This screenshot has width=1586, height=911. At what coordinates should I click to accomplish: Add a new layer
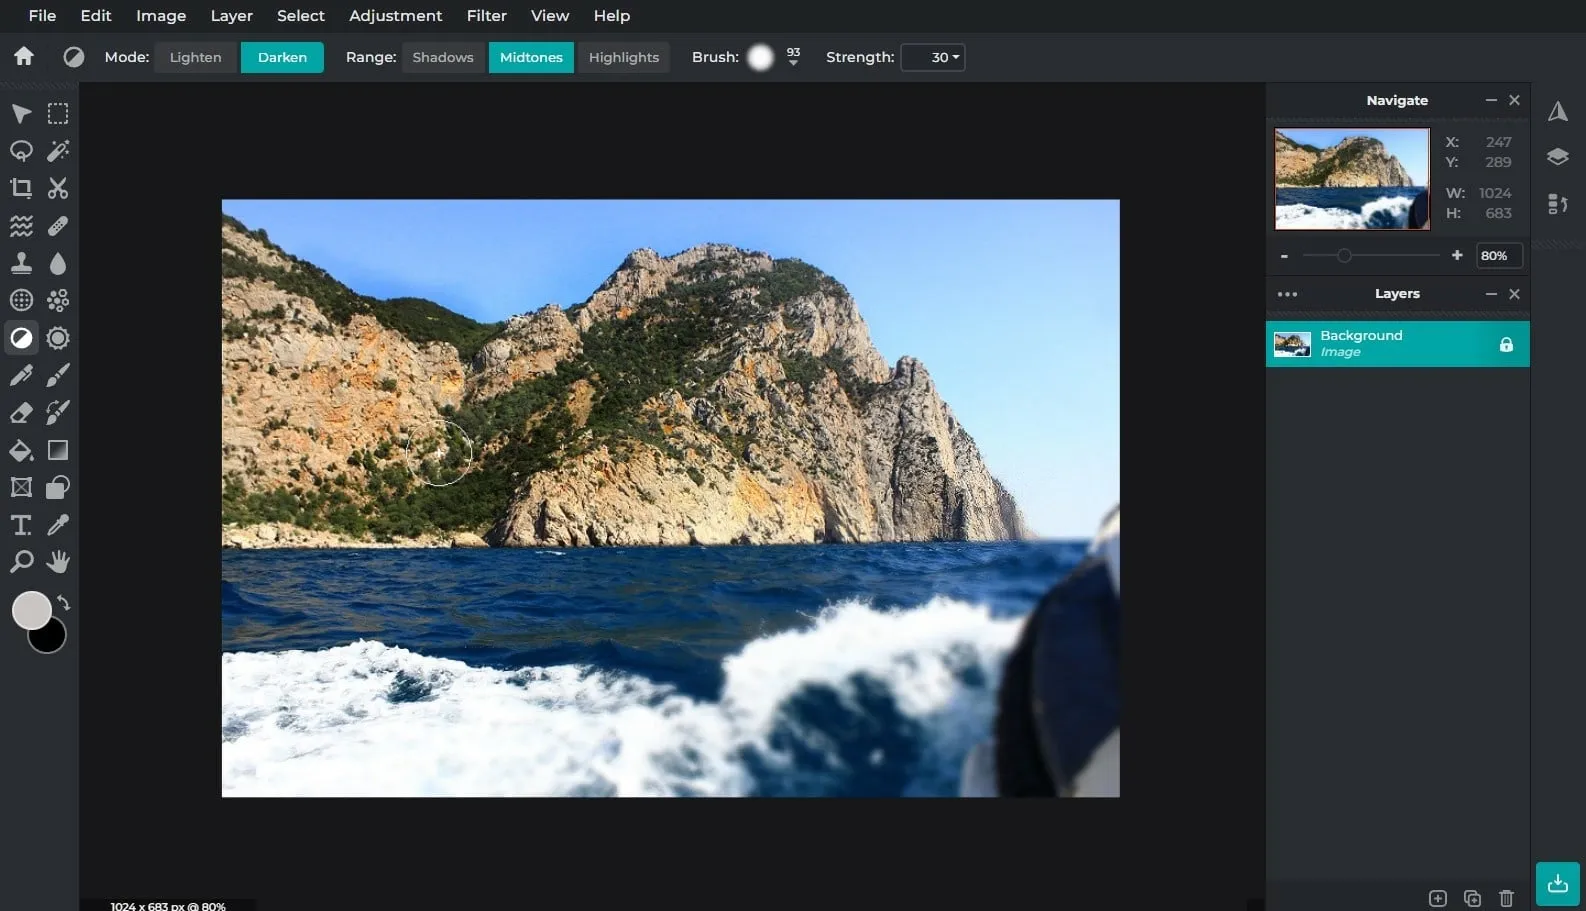[x=1438, y=898]
